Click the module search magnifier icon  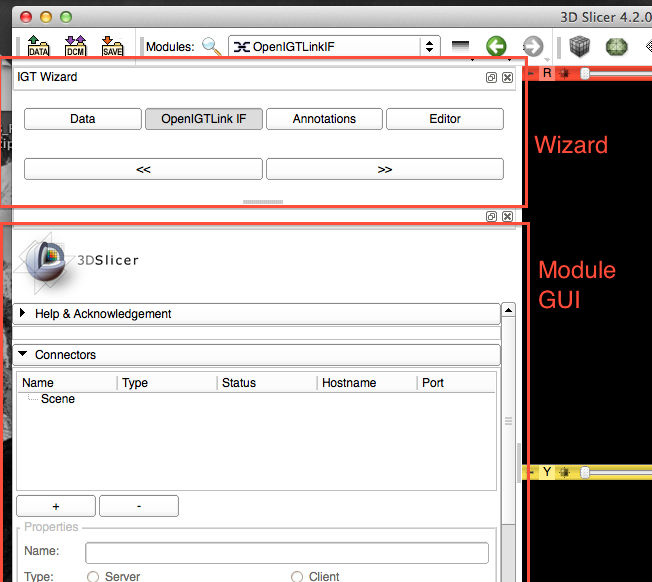[x=211, y=46]
